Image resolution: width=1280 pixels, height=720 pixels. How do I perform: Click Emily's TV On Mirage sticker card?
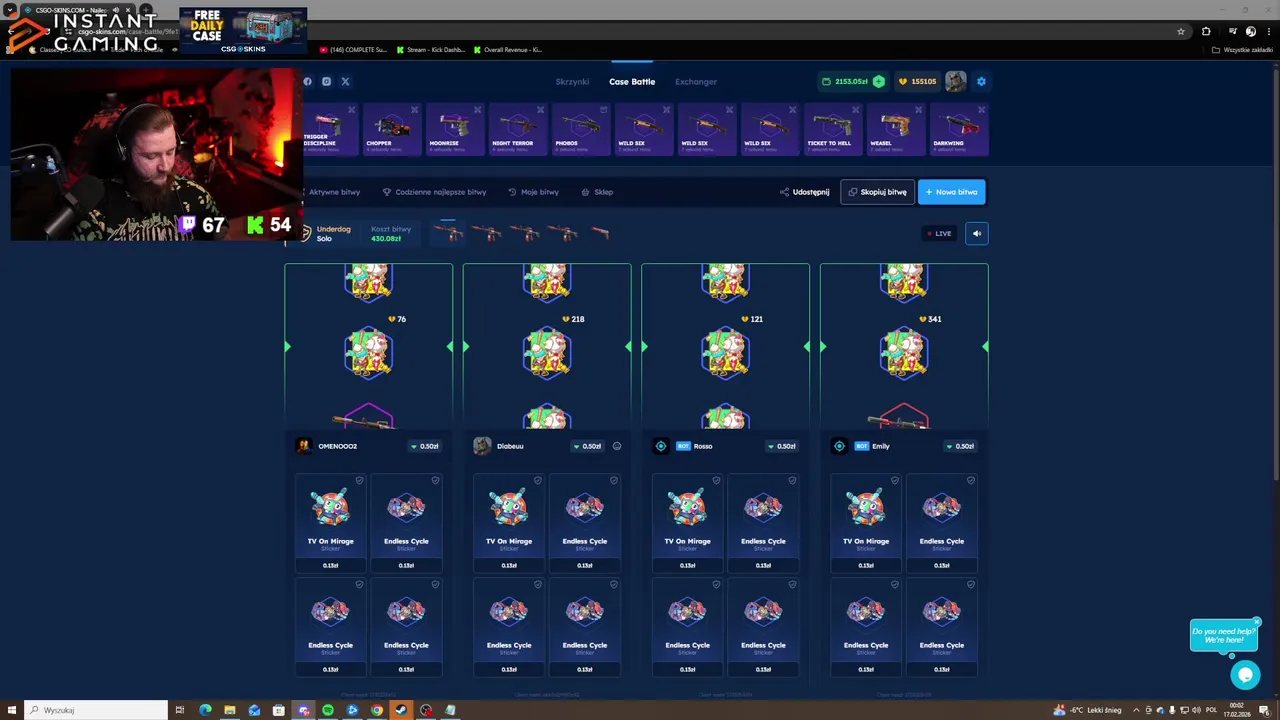866,523
